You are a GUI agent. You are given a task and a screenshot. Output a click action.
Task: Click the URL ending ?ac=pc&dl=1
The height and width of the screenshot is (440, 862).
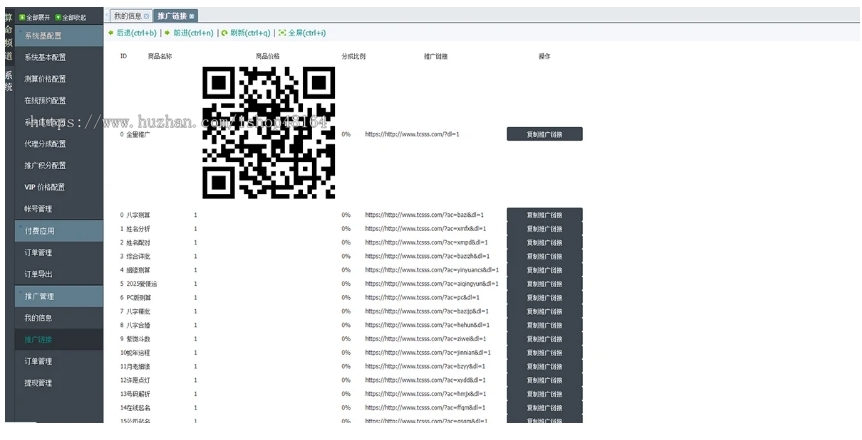(422, 298)
